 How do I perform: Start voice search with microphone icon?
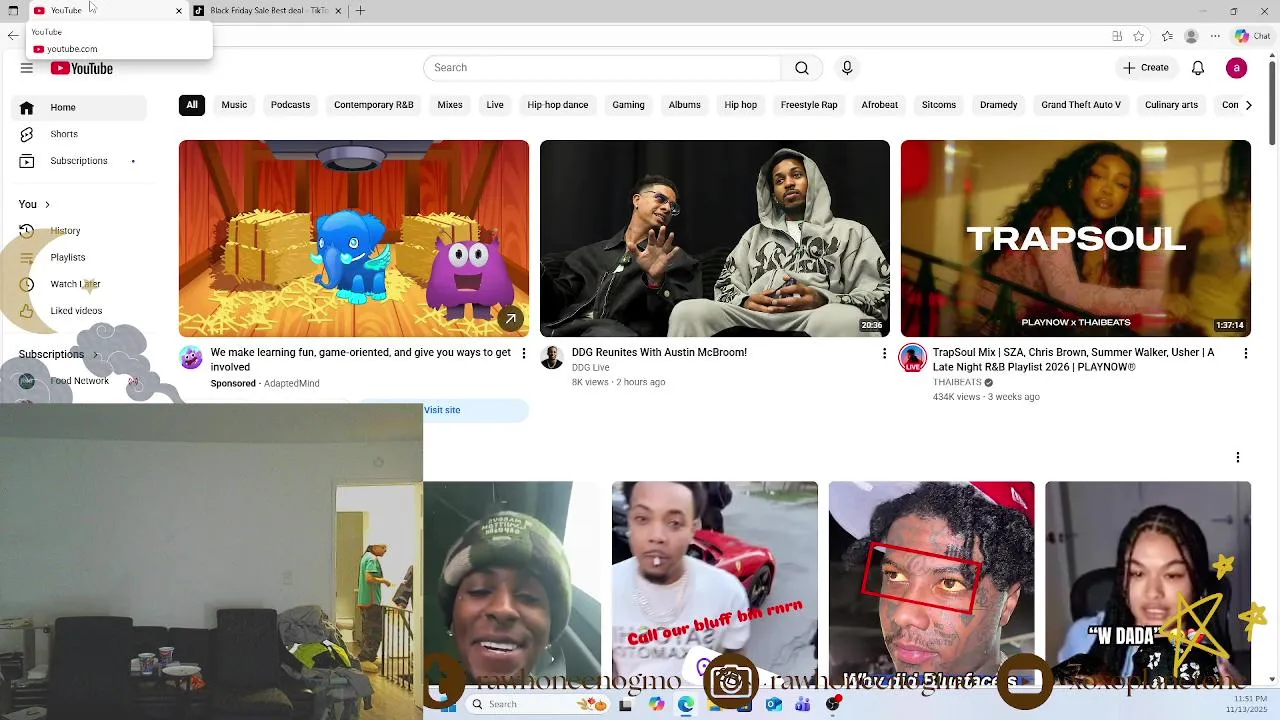click(847, 68)
